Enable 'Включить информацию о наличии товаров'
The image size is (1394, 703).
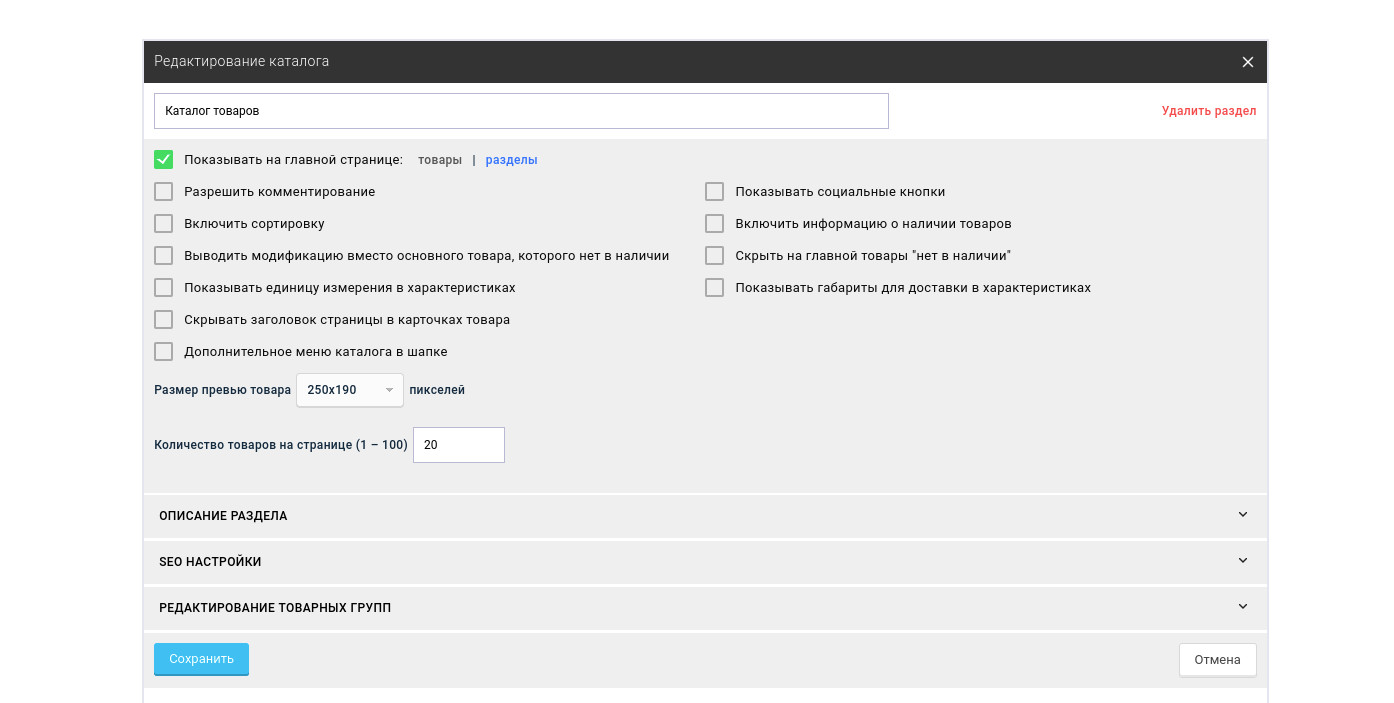pos(714,224)
